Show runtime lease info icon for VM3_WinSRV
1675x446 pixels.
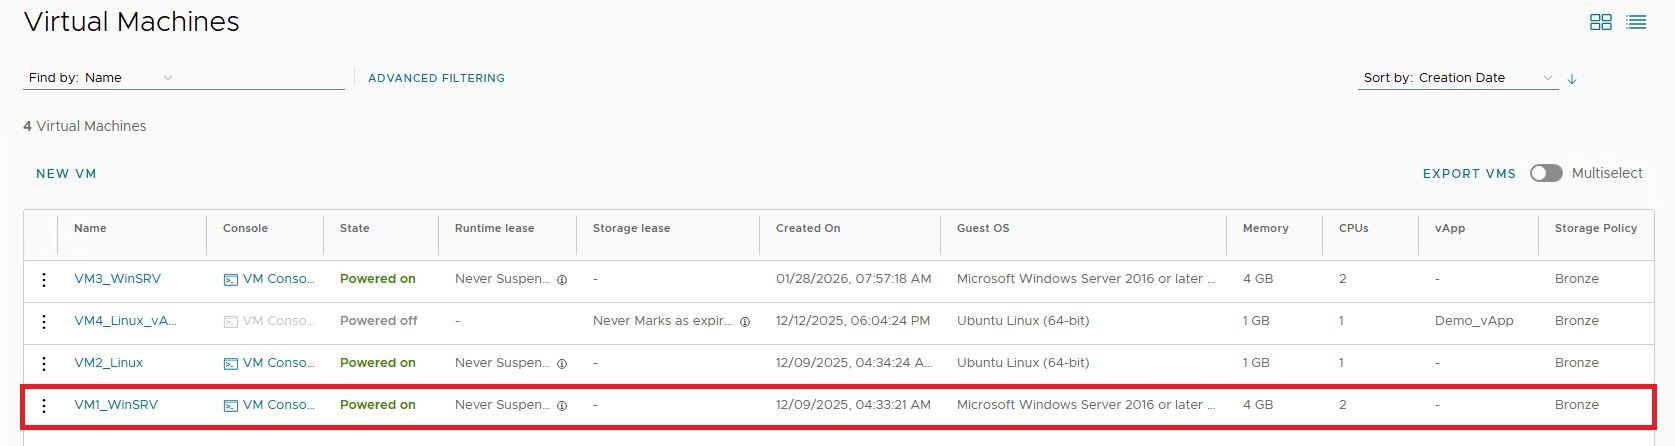[562, 280]
